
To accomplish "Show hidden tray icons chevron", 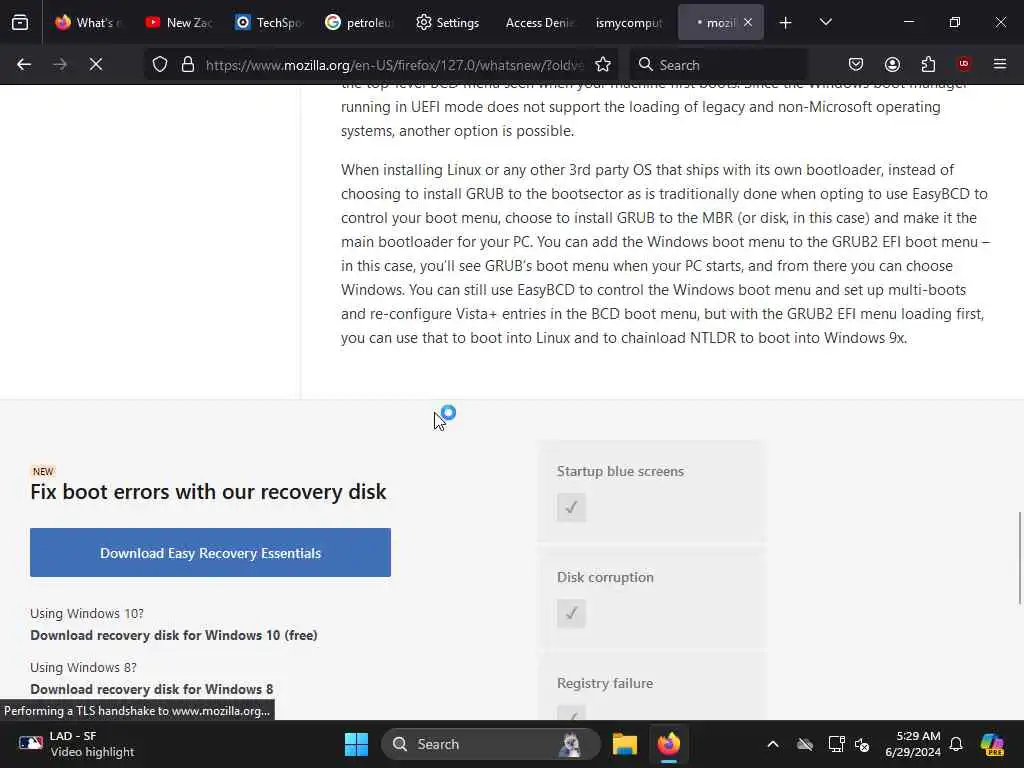I will 773,744.
